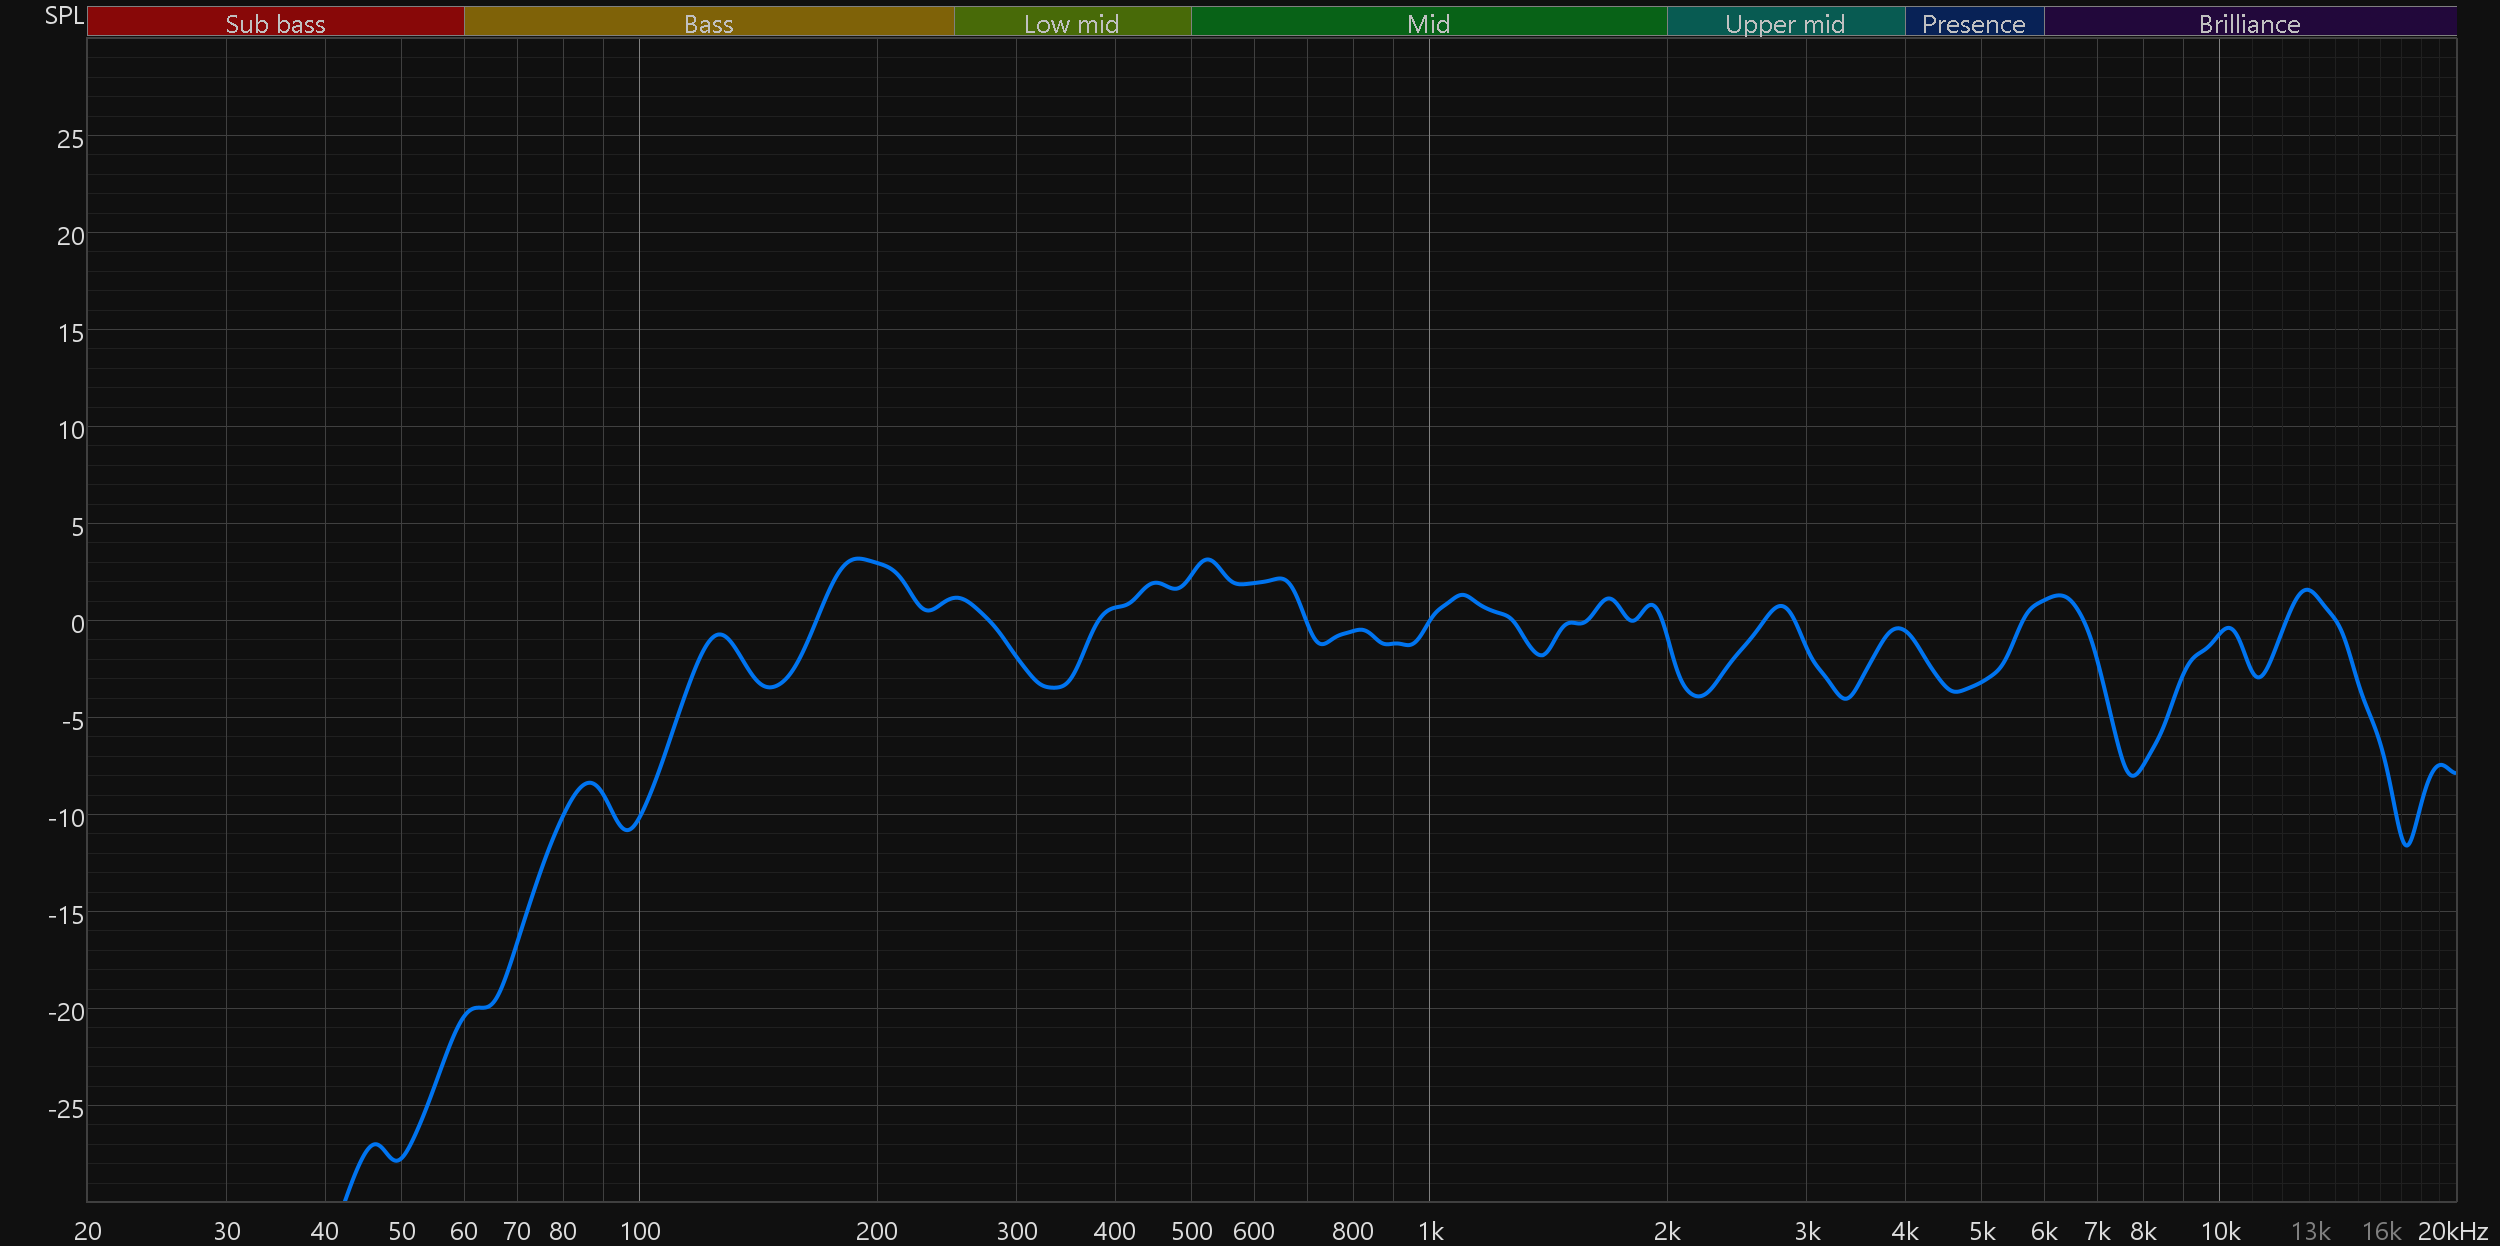Click the curve's peak near 200 Hz

pos(856,559)
